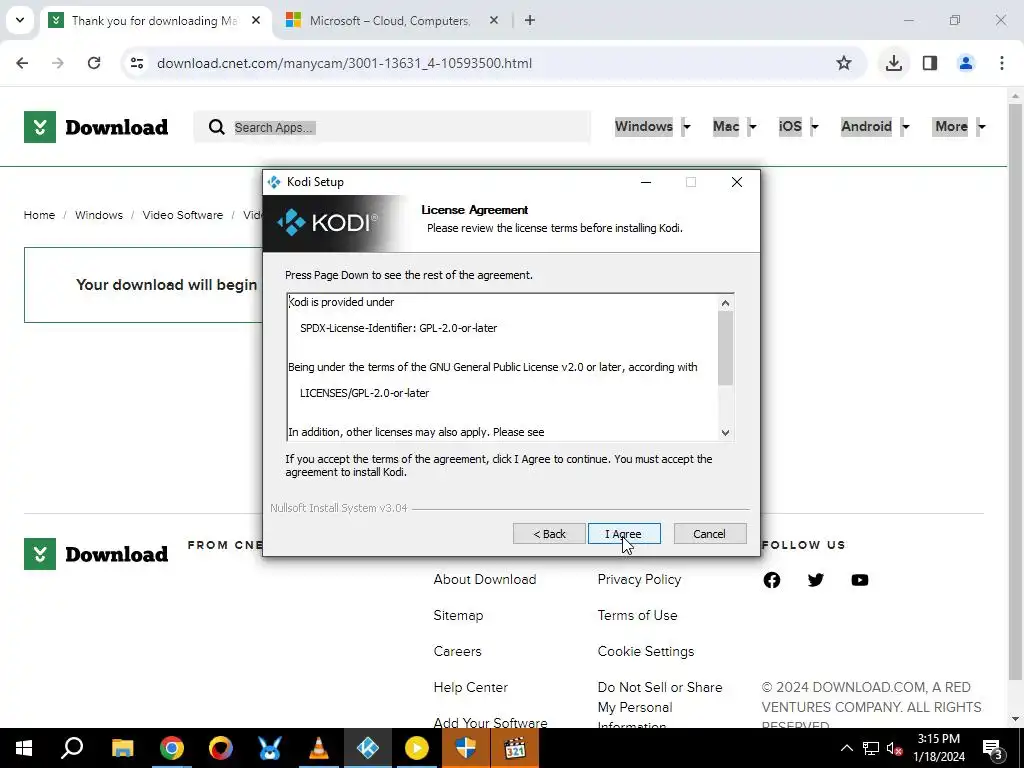
Task: Show hidden system tray icons
Action: 846,748
